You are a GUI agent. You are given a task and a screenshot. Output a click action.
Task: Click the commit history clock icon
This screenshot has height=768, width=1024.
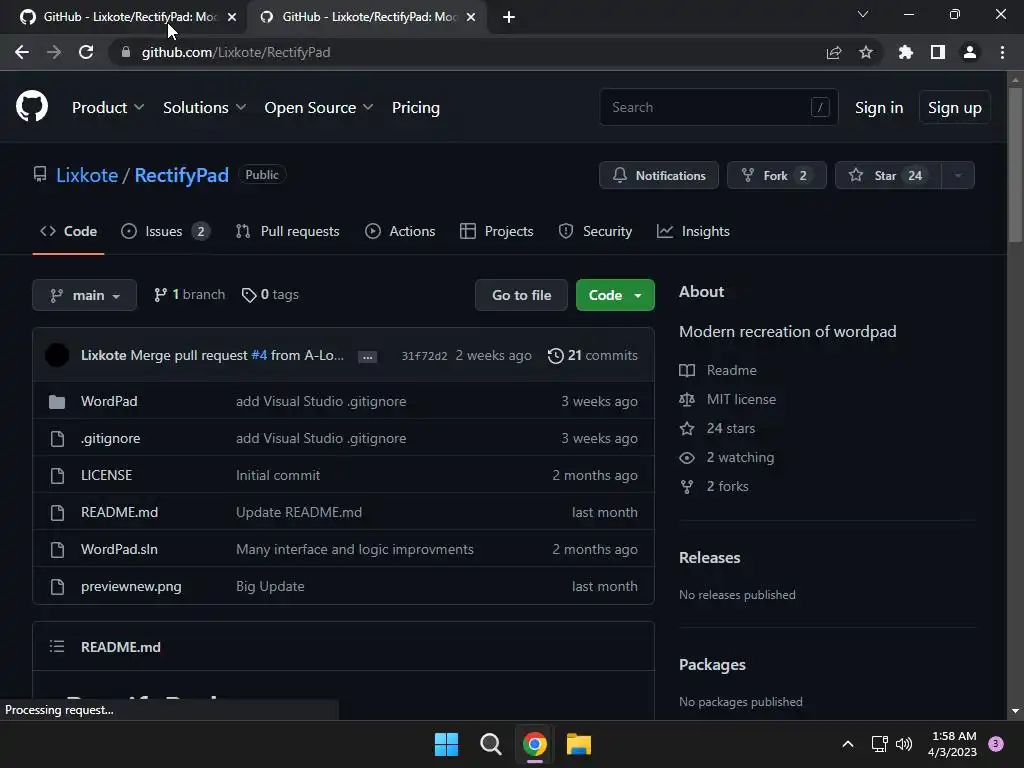556,356
